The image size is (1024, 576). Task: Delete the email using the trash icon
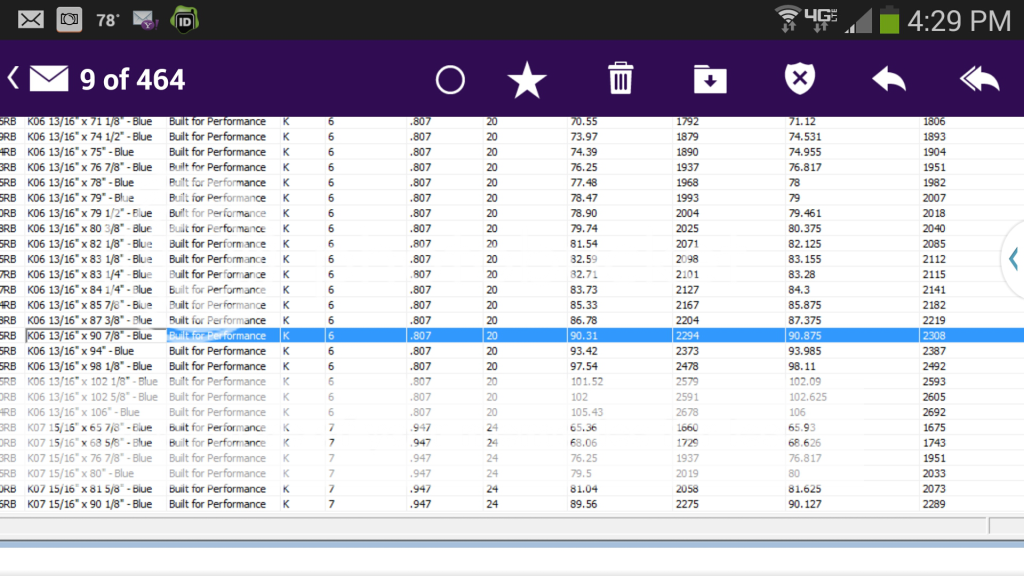[620, 78]
